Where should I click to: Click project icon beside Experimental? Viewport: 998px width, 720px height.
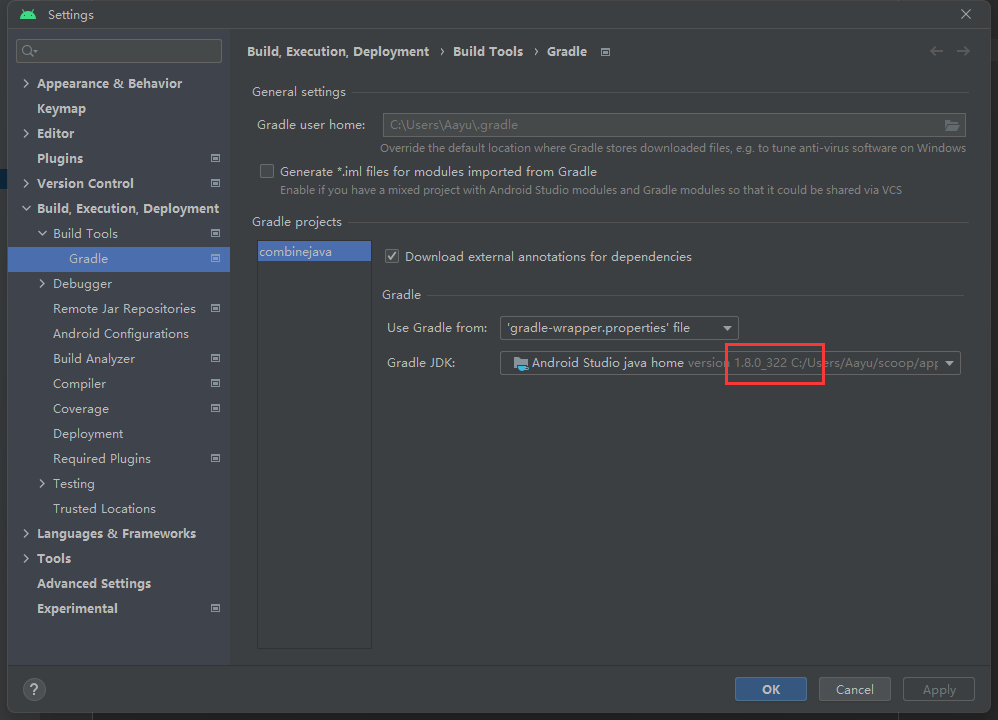pos(215,608)
